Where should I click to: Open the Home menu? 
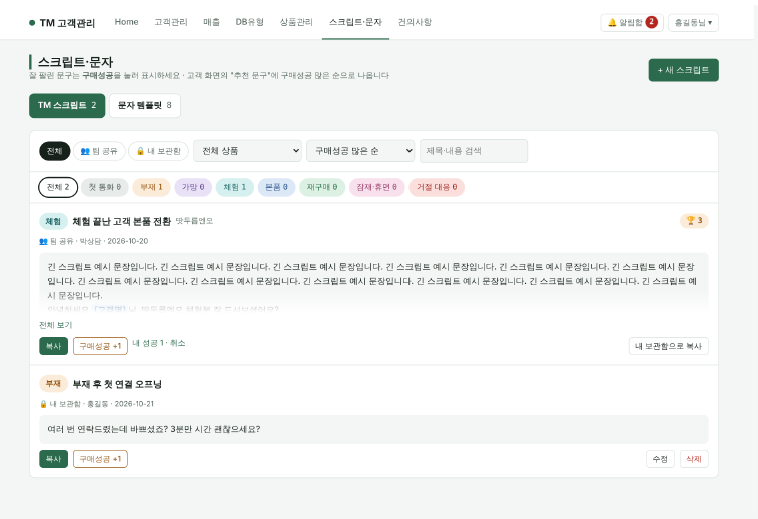pyautogui.click(x=126, y=22)
